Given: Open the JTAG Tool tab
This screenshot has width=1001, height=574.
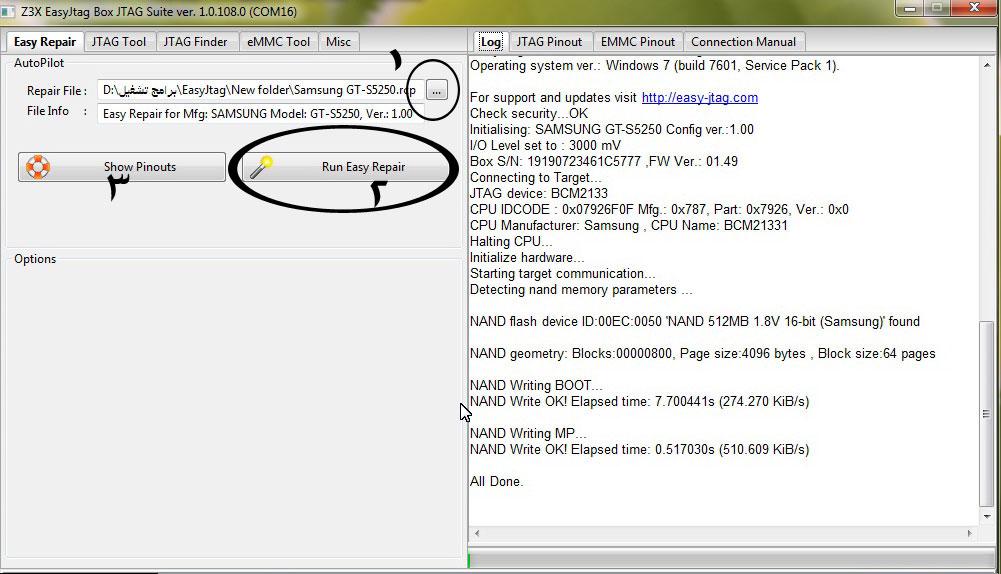Looking at the screenshot, I should (119, 42).
